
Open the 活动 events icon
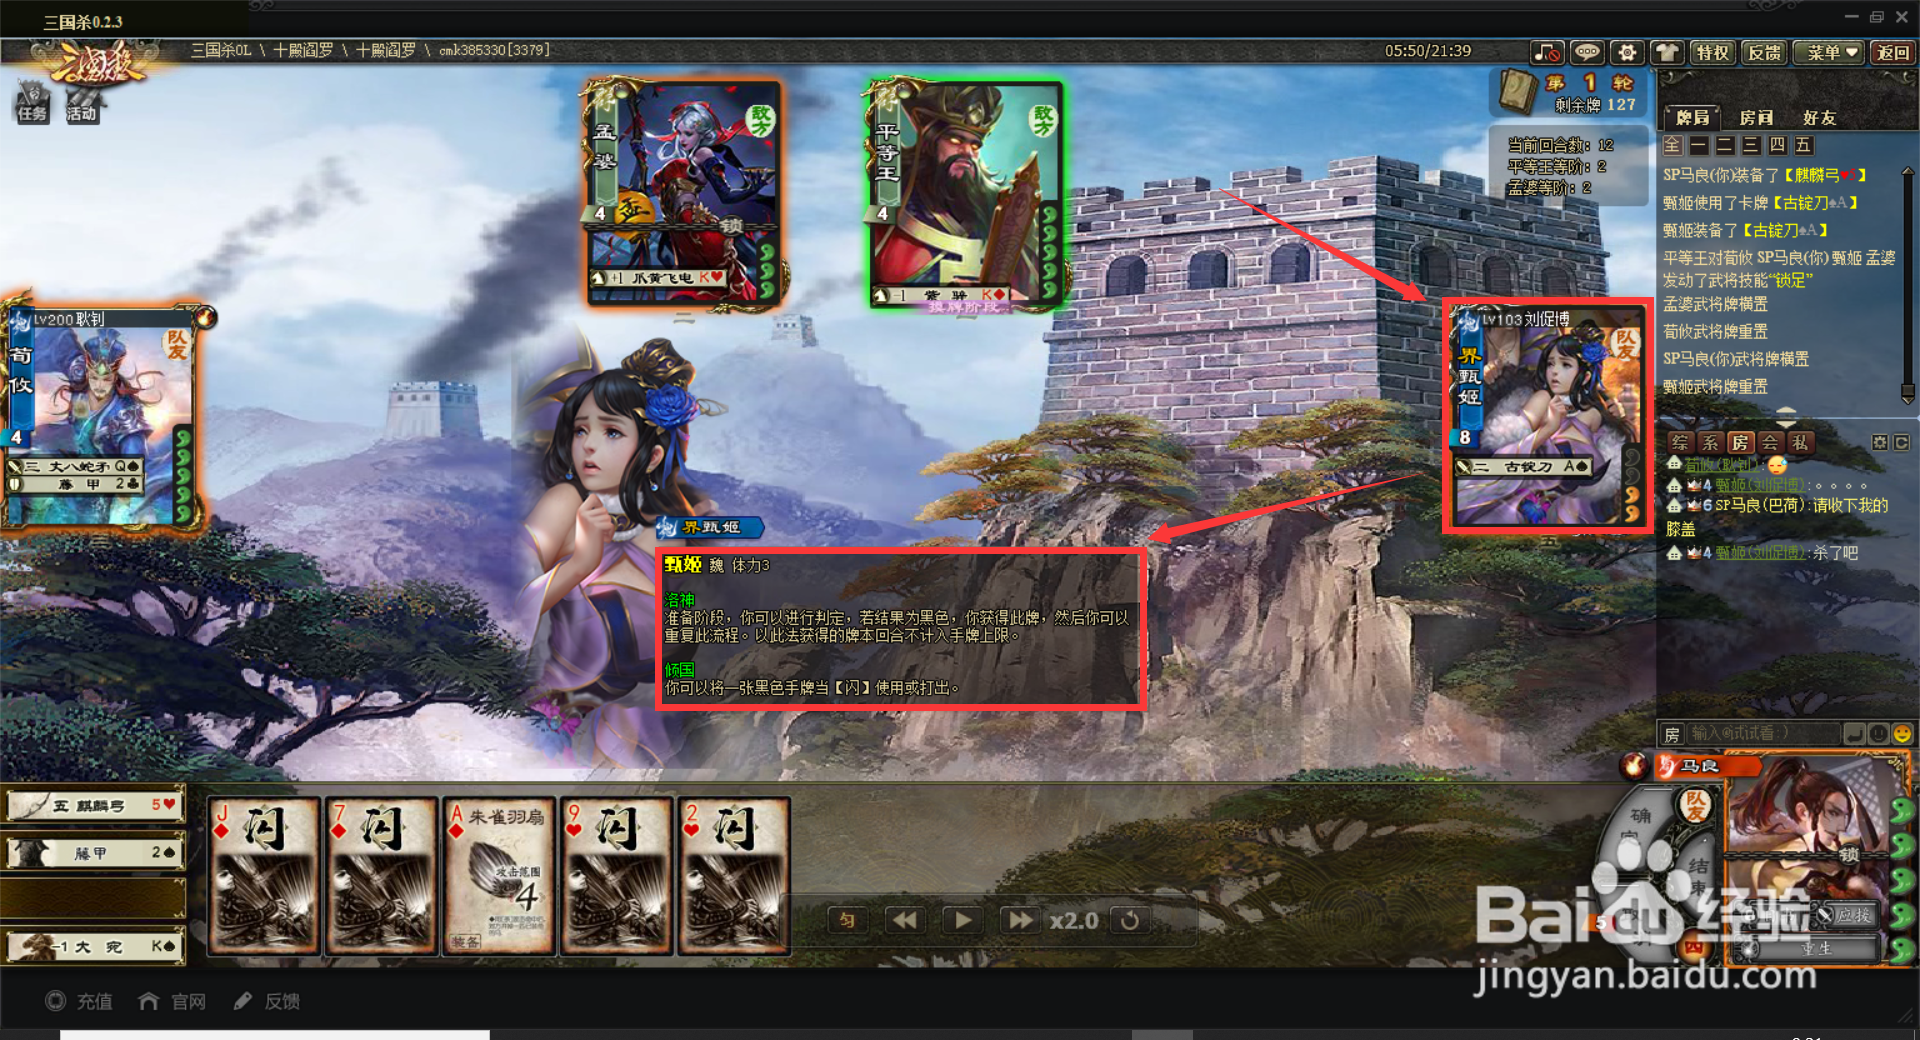[82, 103]
